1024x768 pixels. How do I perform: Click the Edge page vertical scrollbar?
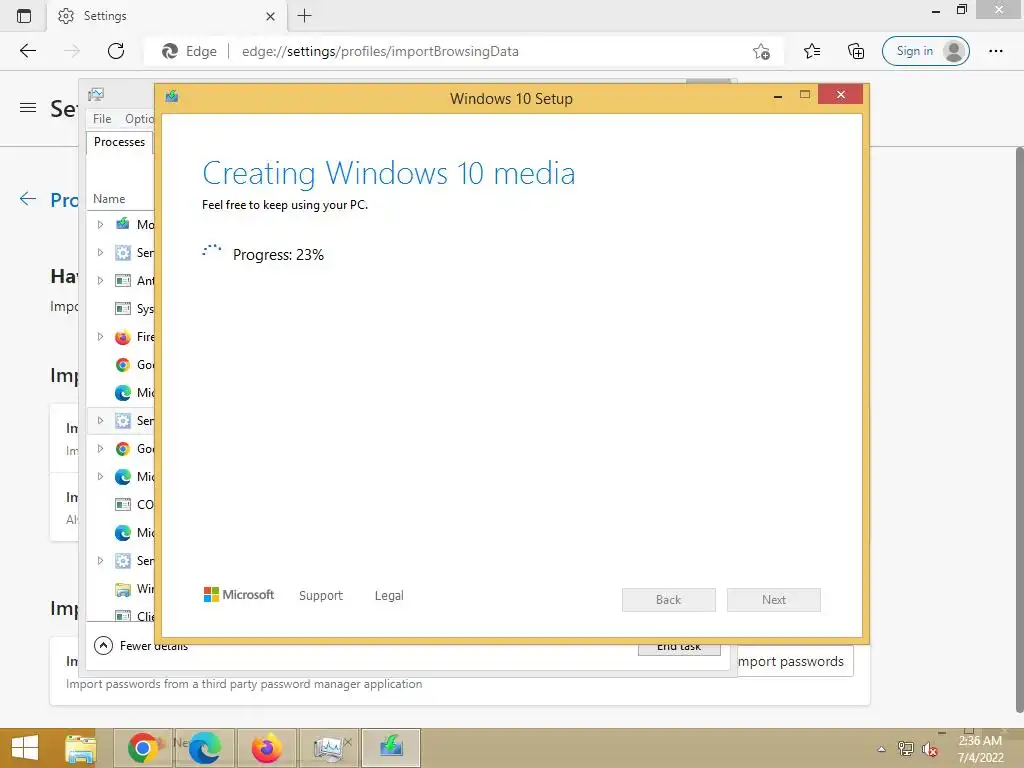[1019, 430]
